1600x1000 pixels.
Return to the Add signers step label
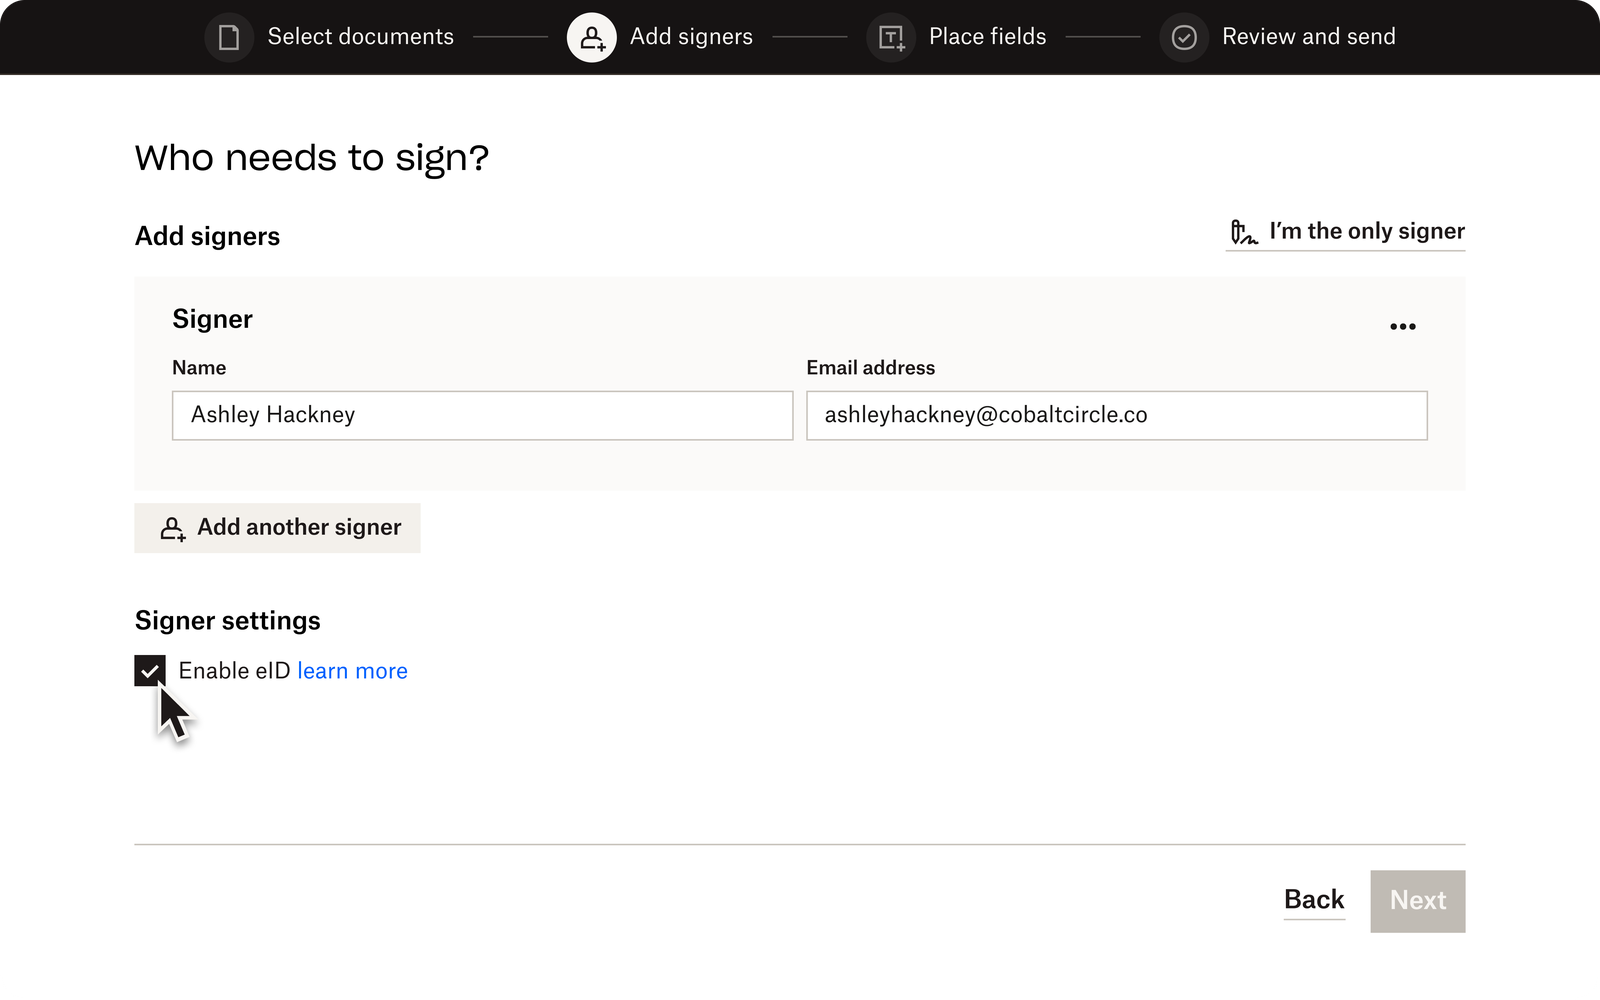[690, 37]
